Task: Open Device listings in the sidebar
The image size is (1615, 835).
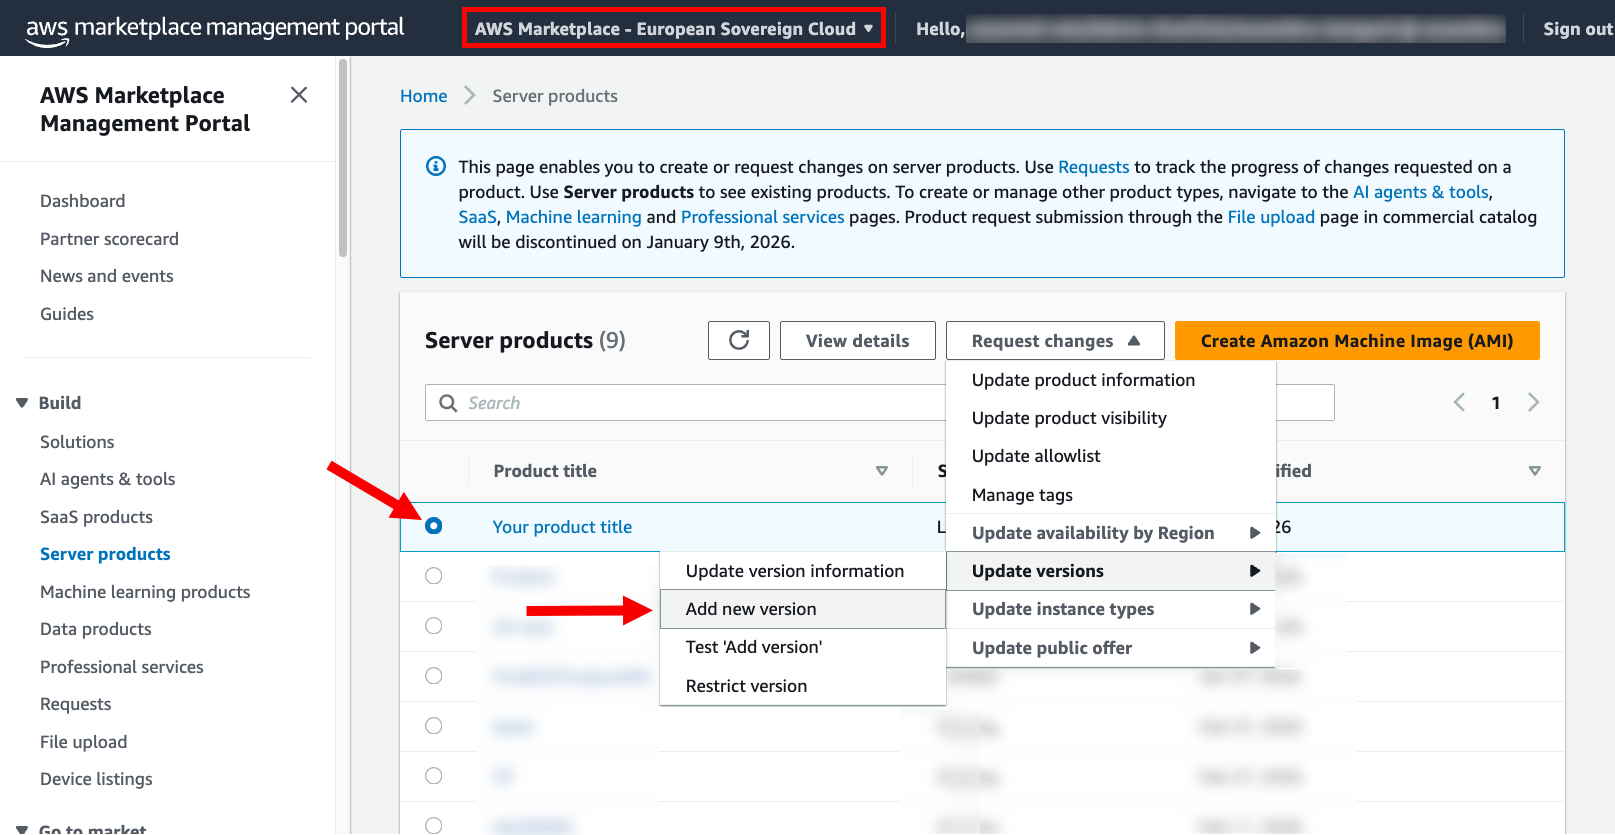Action: (96, 779)
